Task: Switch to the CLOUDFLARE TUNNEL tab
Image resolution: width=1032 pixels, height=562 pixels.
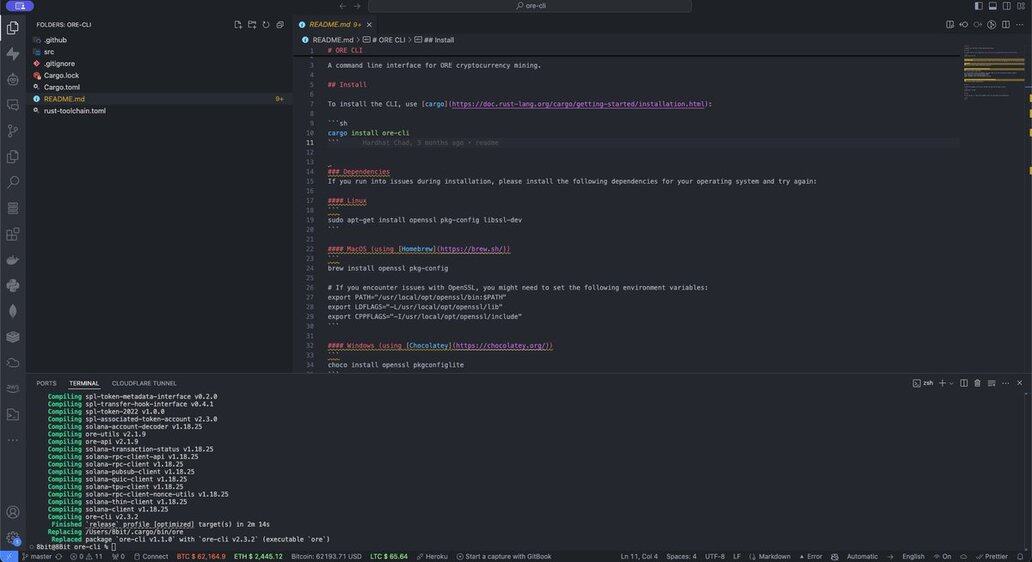Action: click(144, 383)
